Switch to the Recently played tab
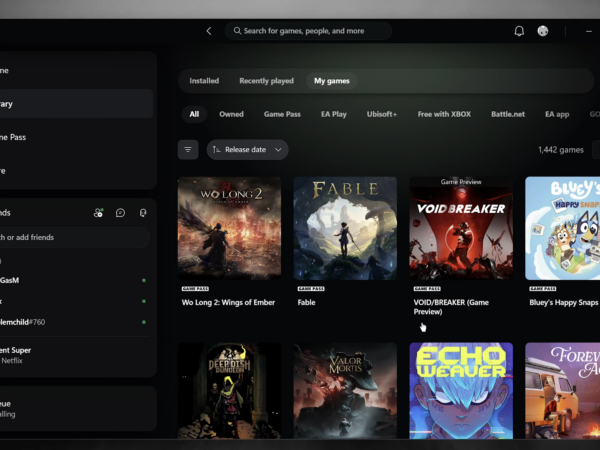Viewport: 600px width, 450px height. pos(266,81)
